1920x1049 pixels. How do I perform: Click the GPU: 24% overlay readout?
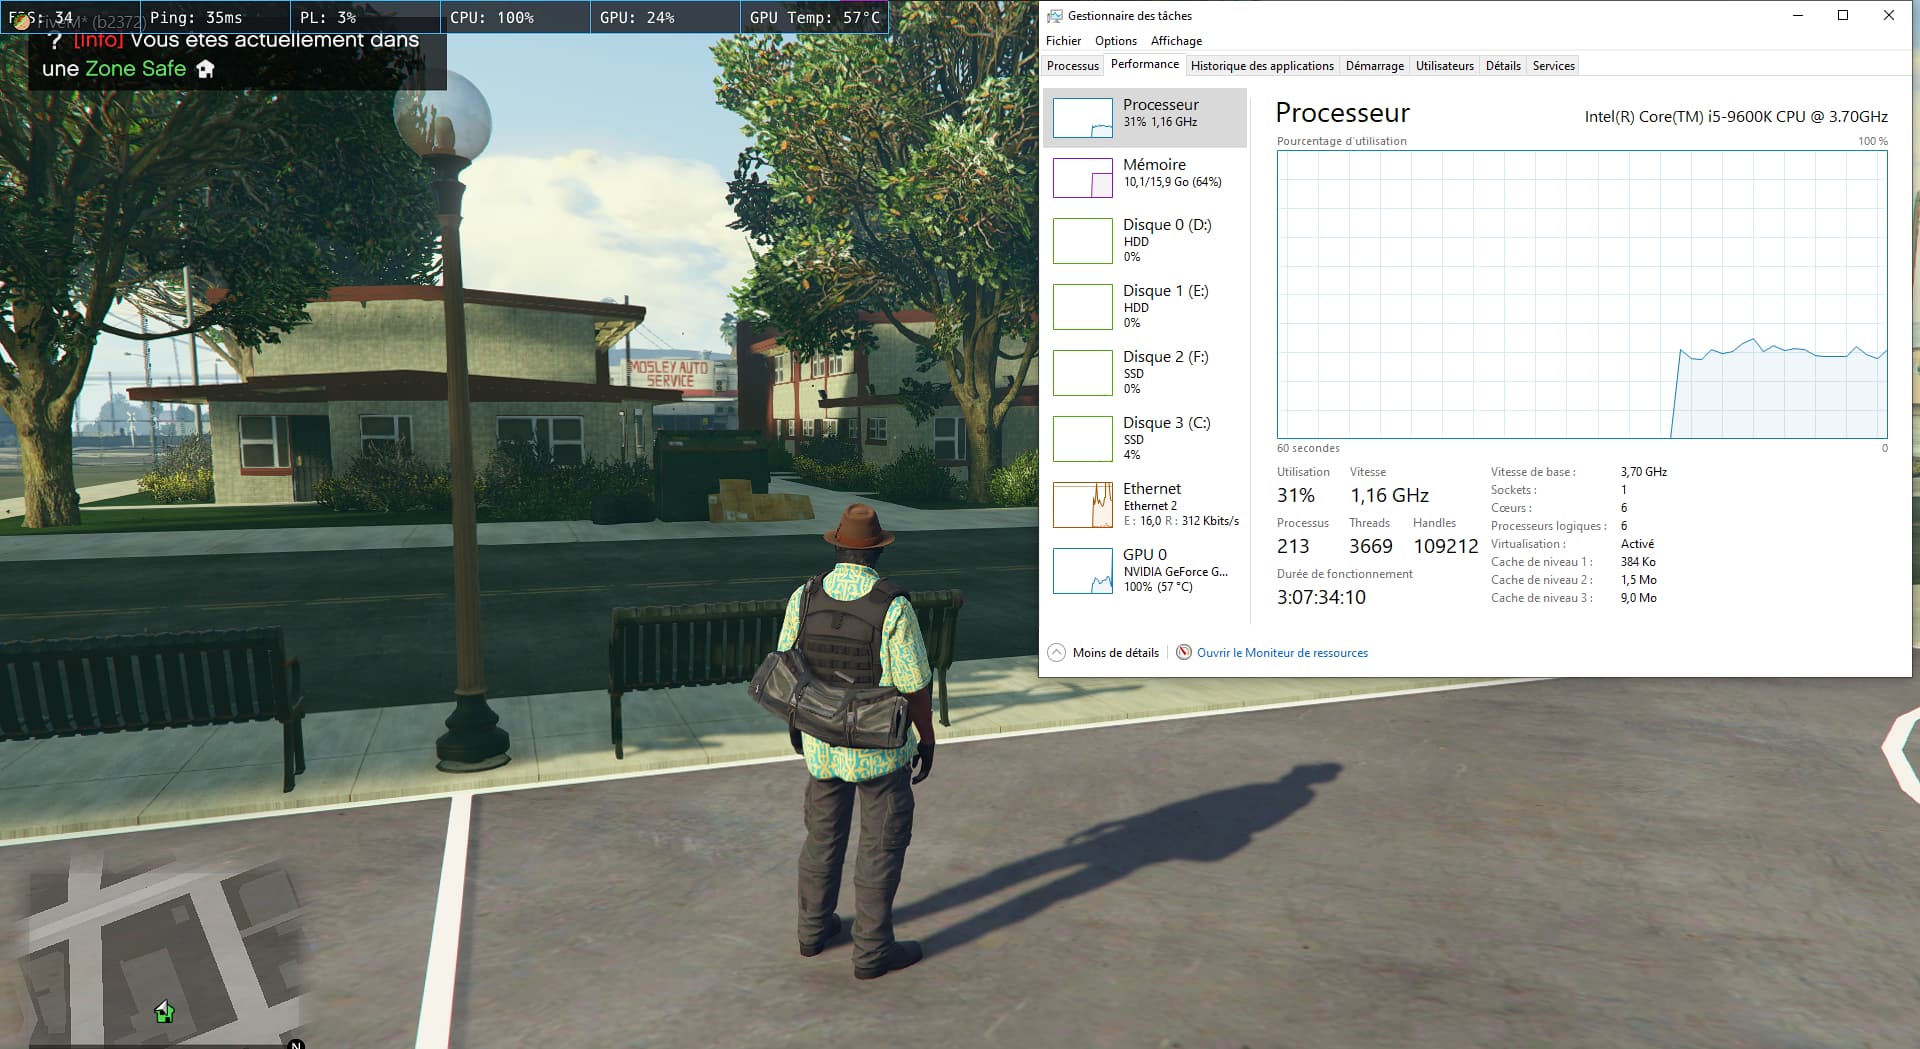coord(637,18)
